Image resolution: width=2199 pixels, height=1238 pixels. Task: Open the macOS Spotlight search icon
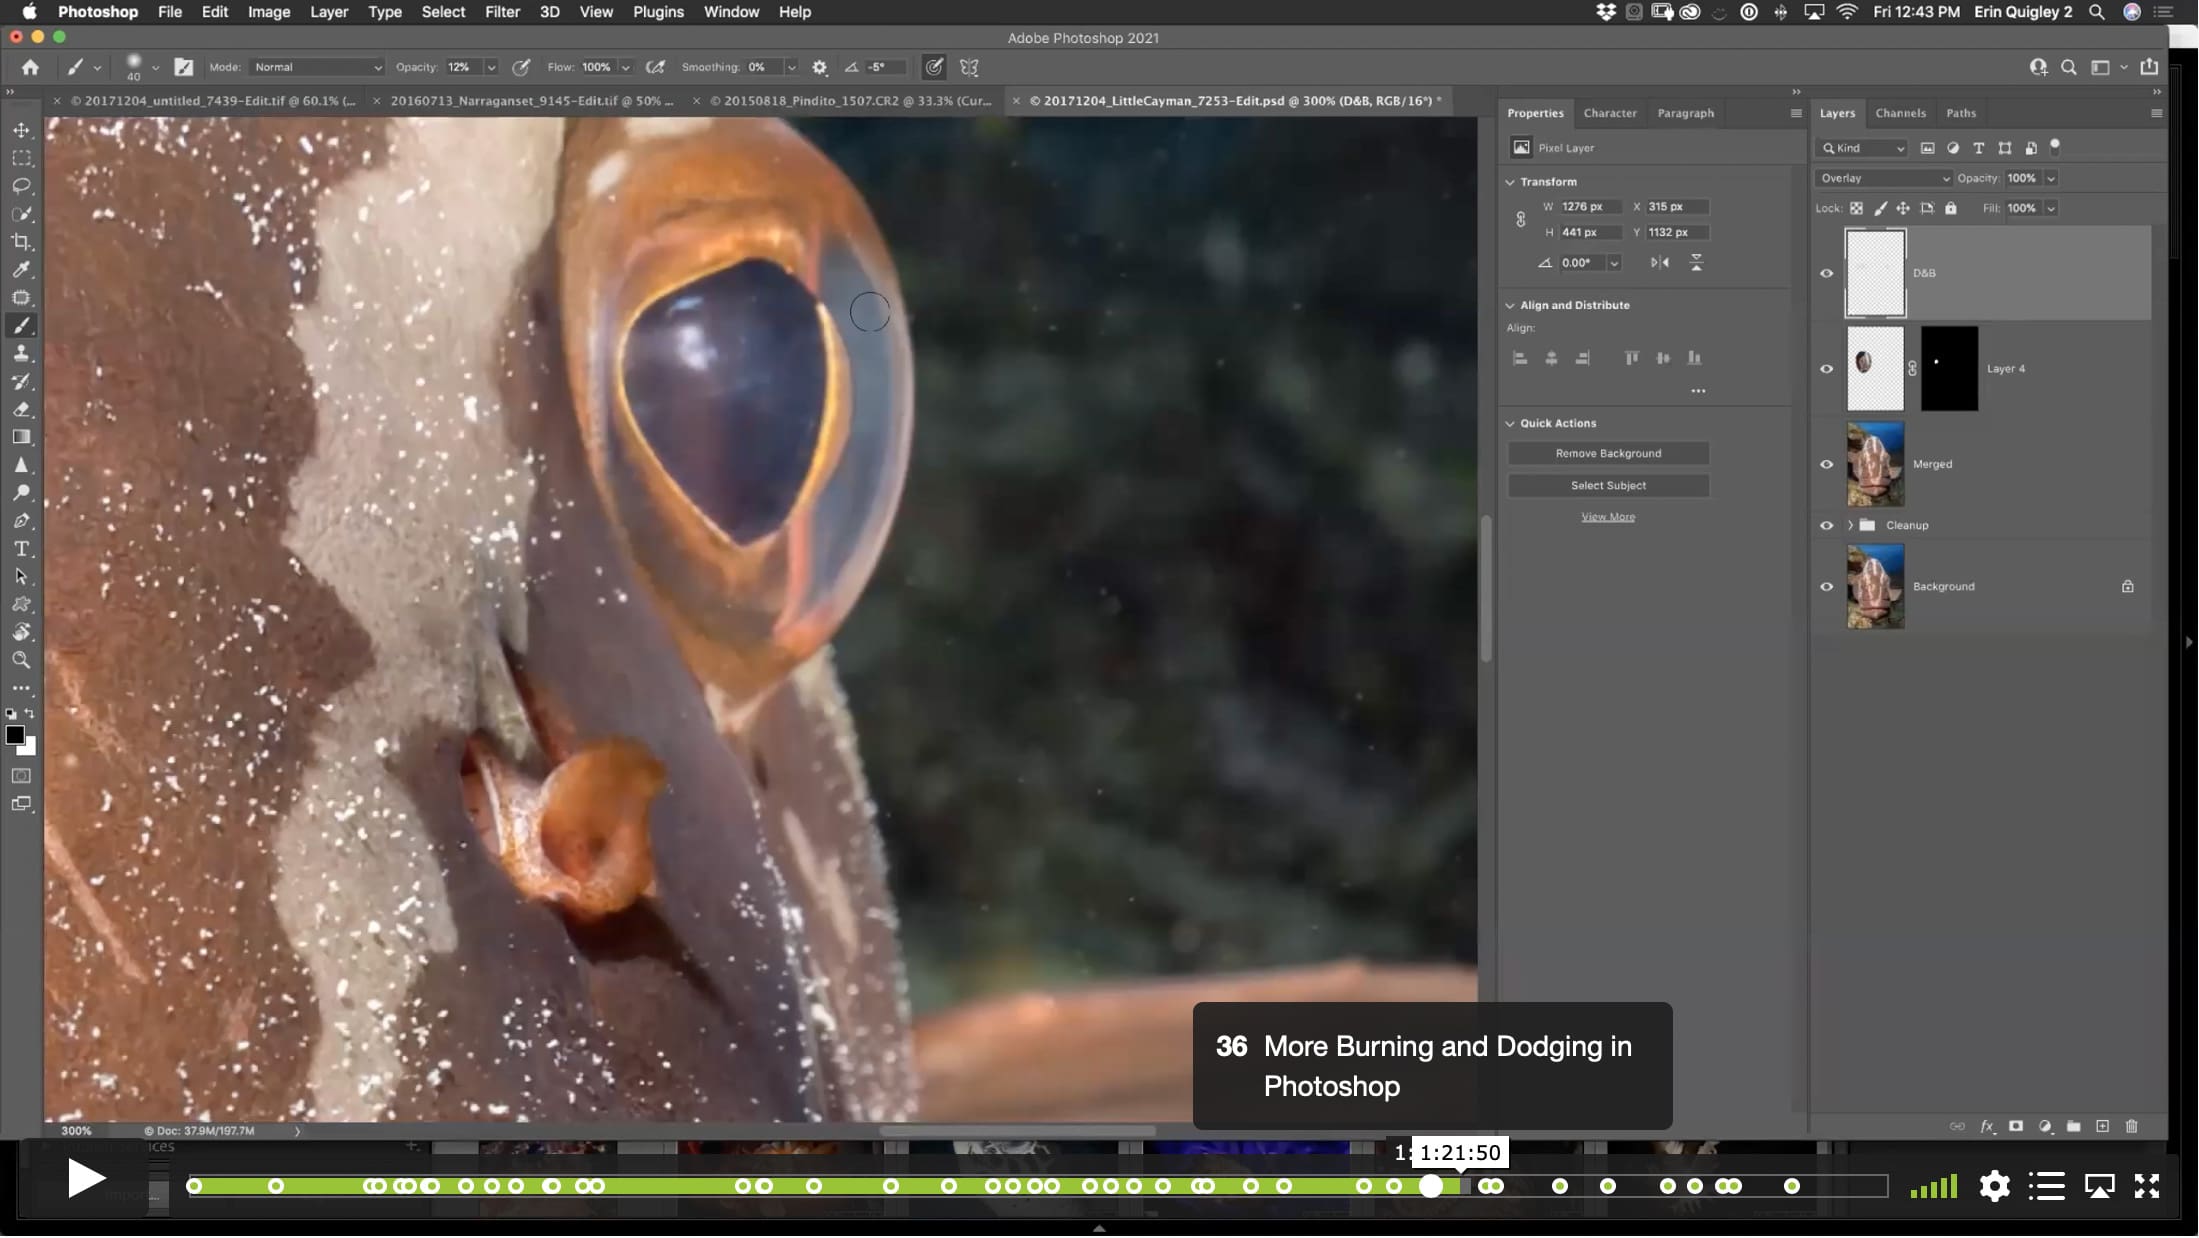(2097, 12)
